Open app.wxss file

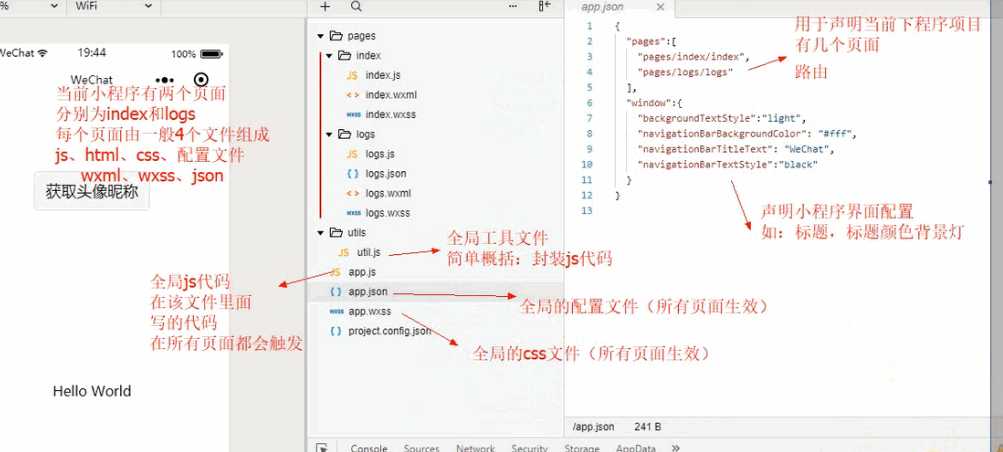click(x=370, y=311)
